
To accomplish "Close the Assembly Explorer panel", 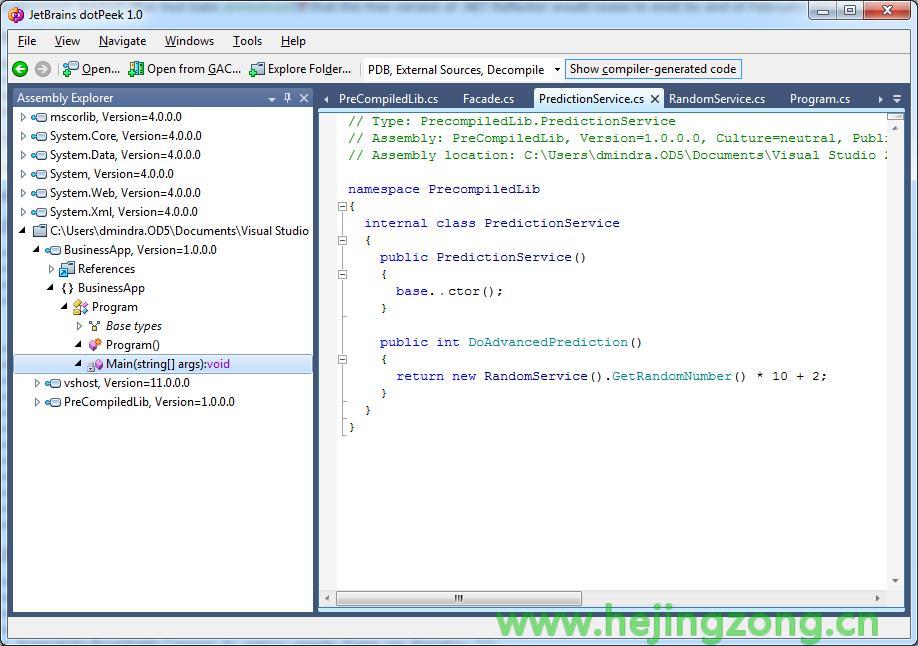I will pos(304,98).
